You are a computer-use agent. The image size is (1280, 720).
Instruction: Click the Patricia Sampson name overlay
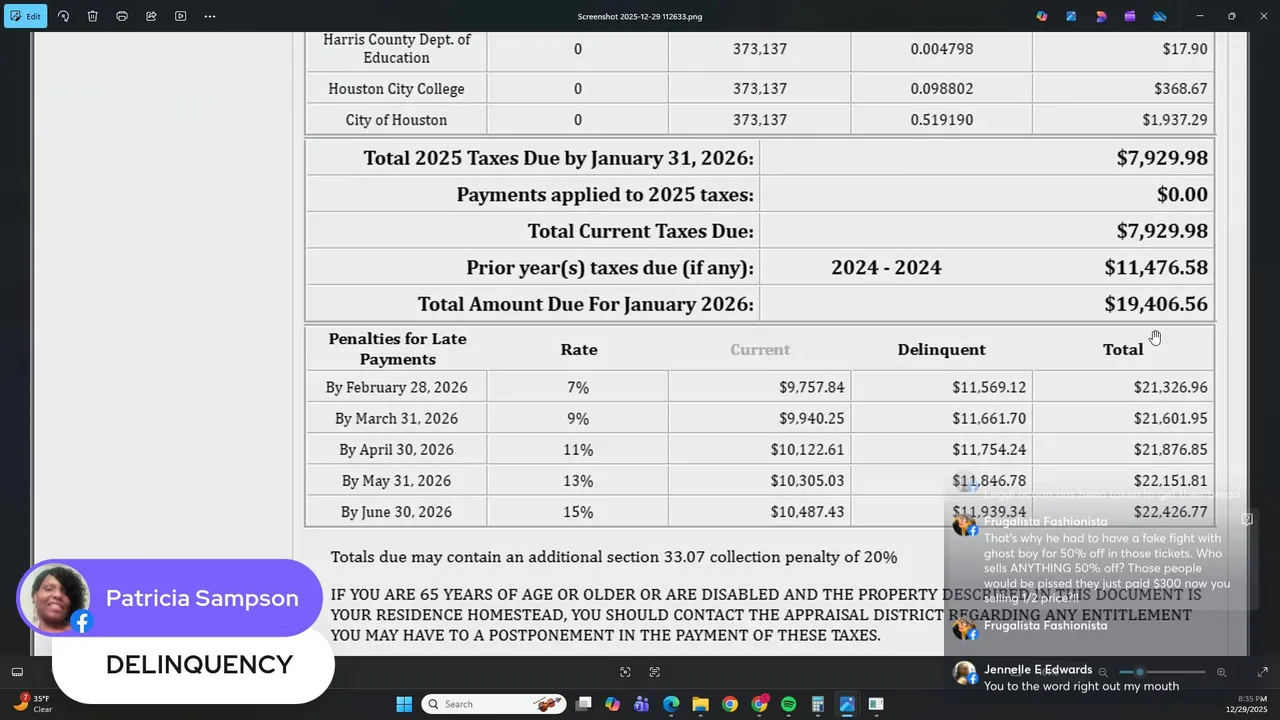point(202,598)
